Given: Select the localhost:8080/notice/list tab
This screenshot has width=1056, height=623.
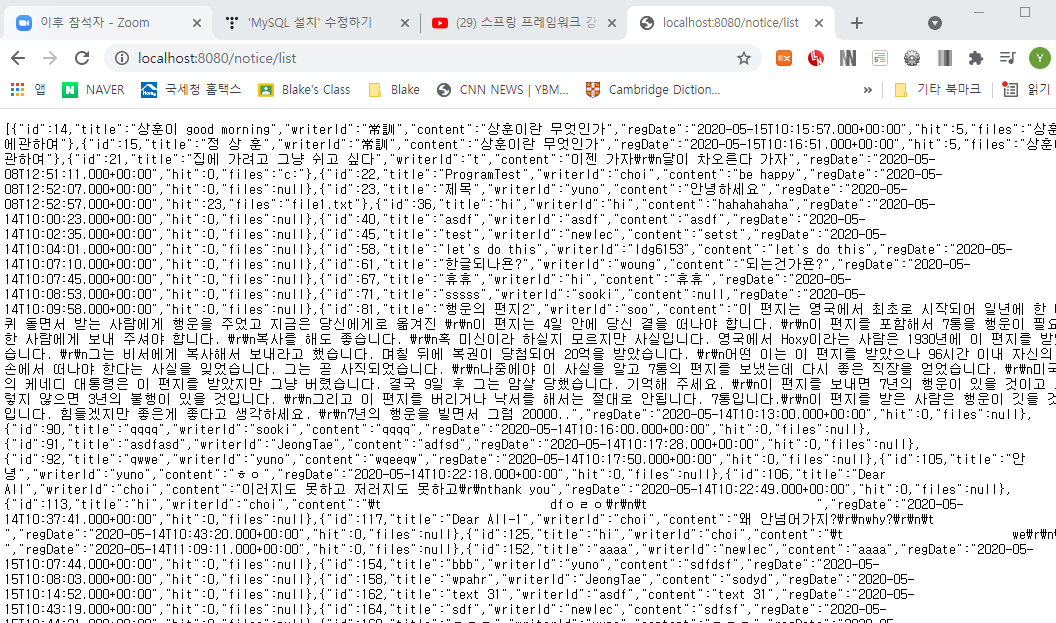Looking at the screenshot, I should 731,23.
